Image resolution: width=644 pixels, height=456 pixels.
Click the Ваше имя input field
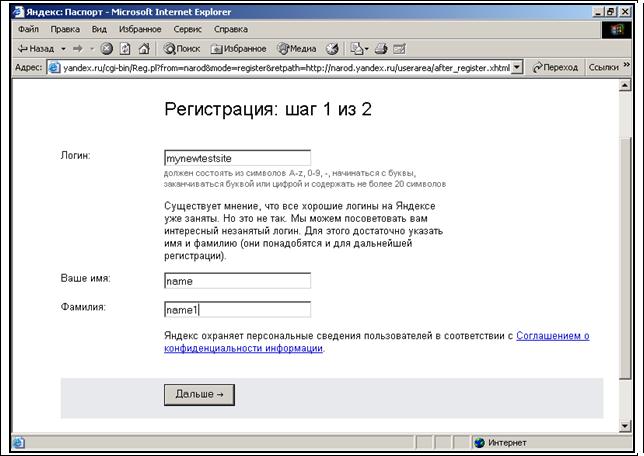click(237, 281)
